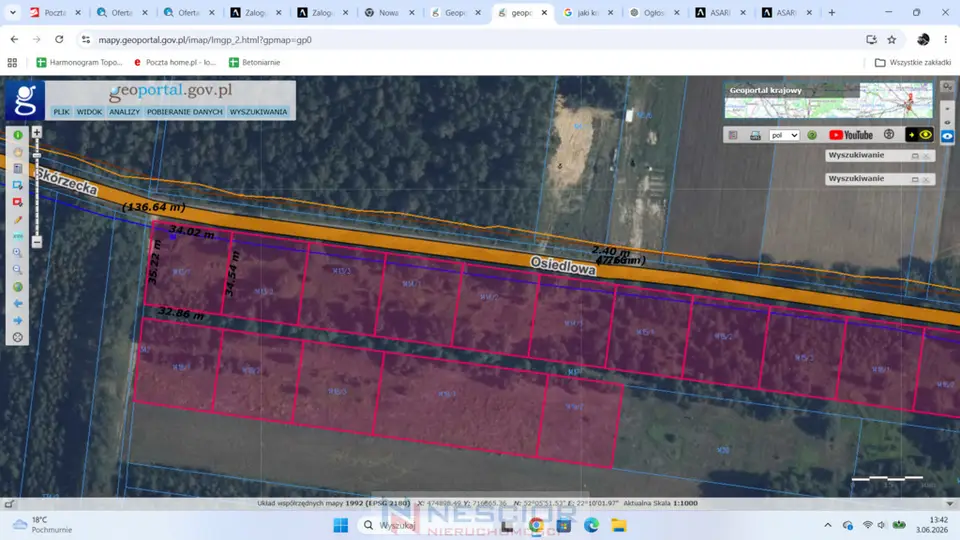
Task: Activate the zoom-in magnifier tool
Action: (x=18, y=253)
